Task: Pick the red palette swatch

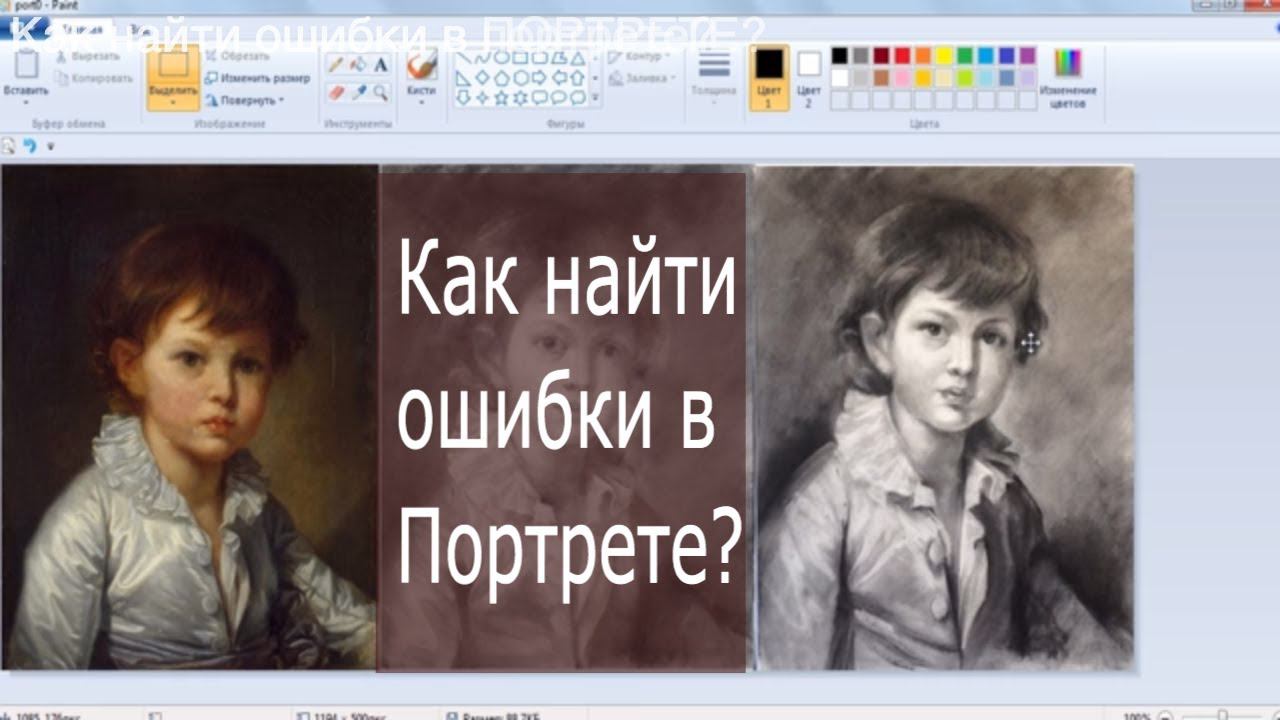Action: click(x=903, y=56)
